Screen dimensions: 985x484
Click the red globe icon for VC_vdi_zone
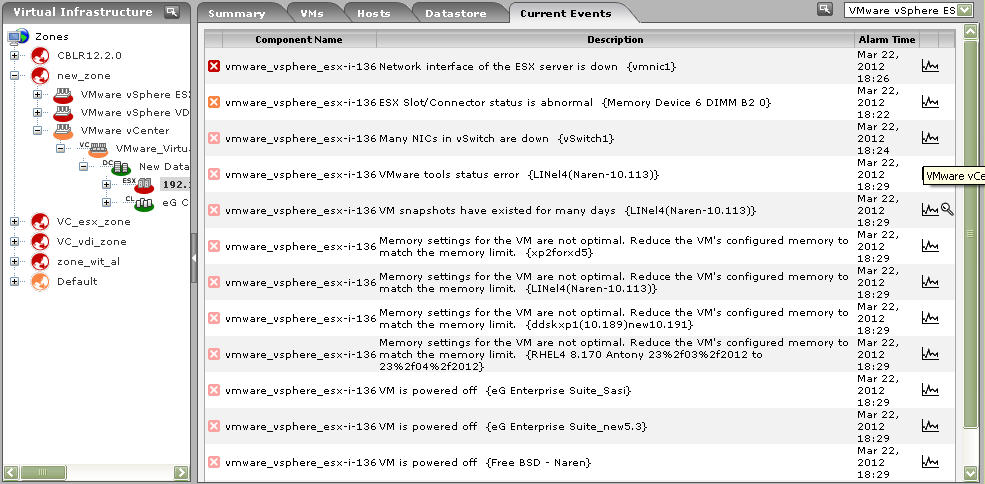point(40,241)
